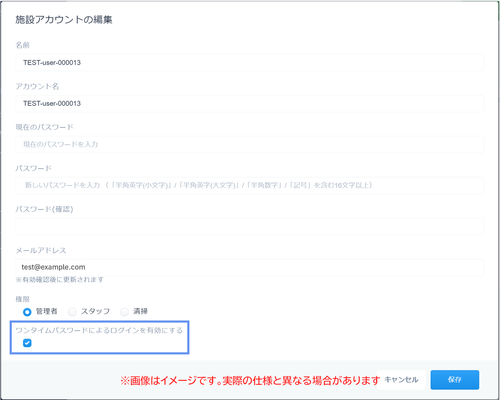Click the 名前 field label
500x400 pixels.
point(22,45)
